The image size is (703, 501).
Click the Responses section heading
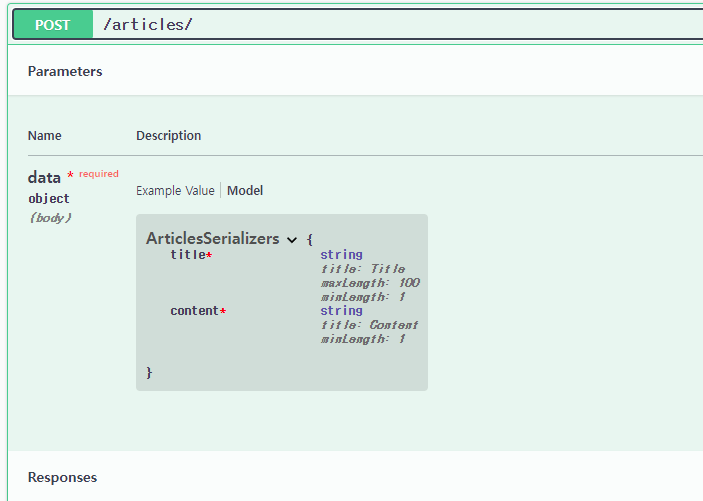pos(62,477)
